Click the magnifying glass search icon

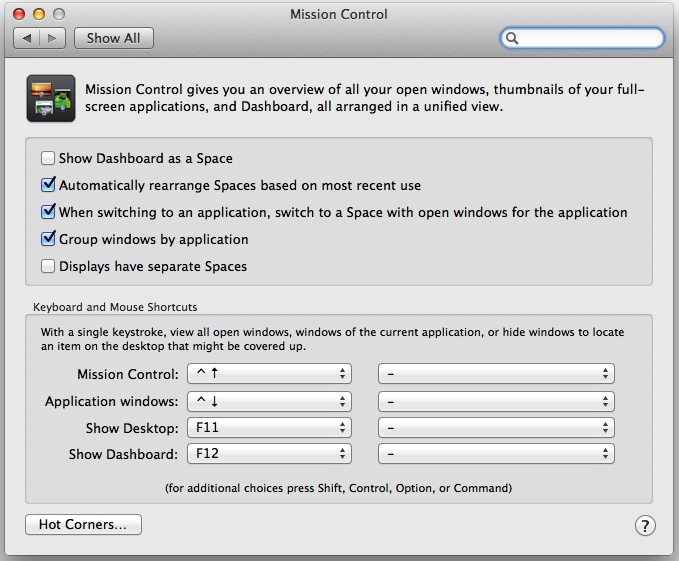[512, 38]
